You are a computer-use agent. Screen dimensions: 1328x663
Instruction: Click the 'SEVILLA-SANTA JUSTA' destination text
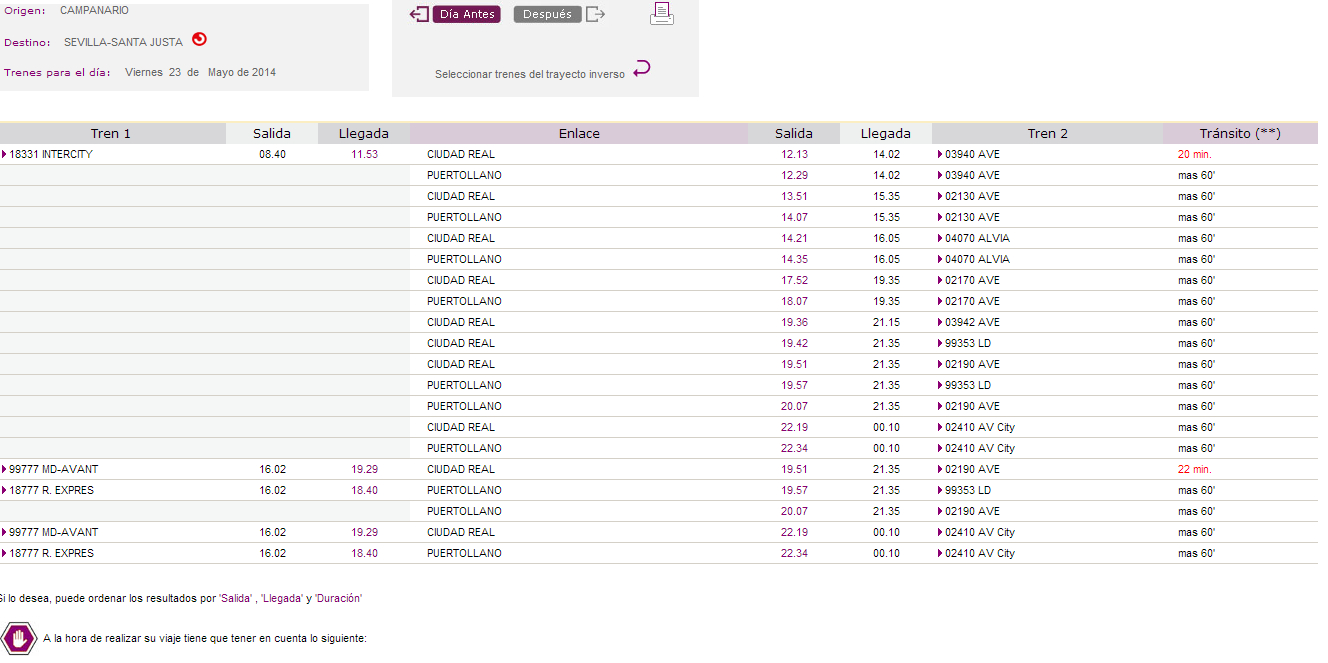[x=123, y=42]
